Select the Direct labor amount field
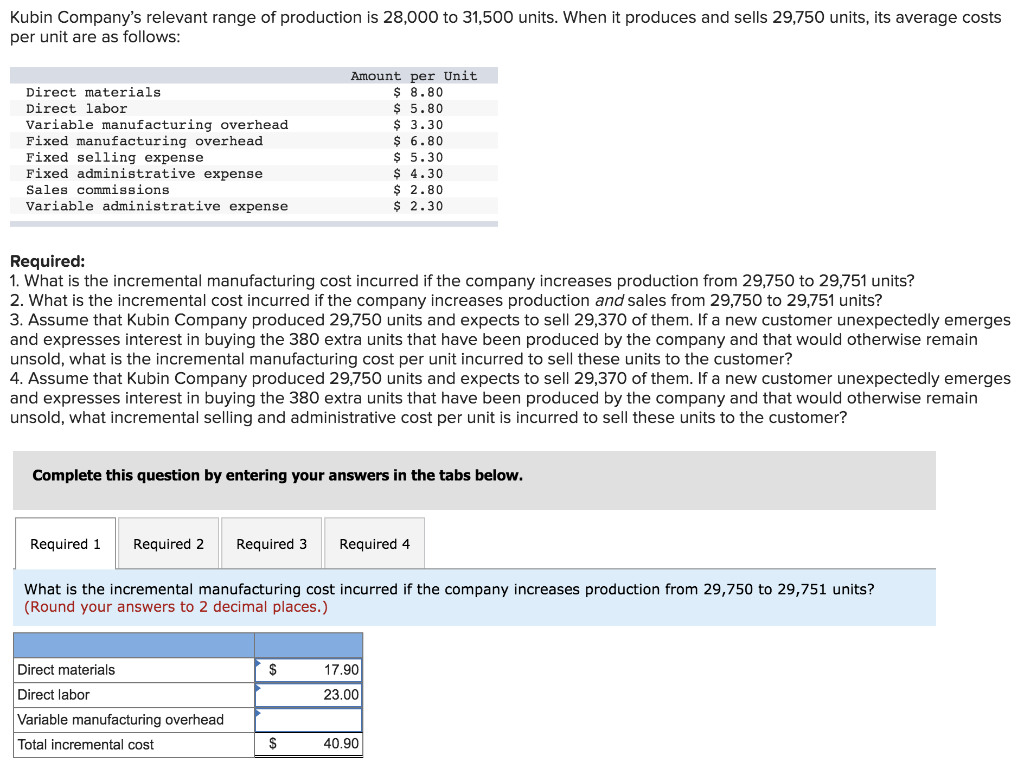The image size is (1024, 769). [x=308, y=695]
